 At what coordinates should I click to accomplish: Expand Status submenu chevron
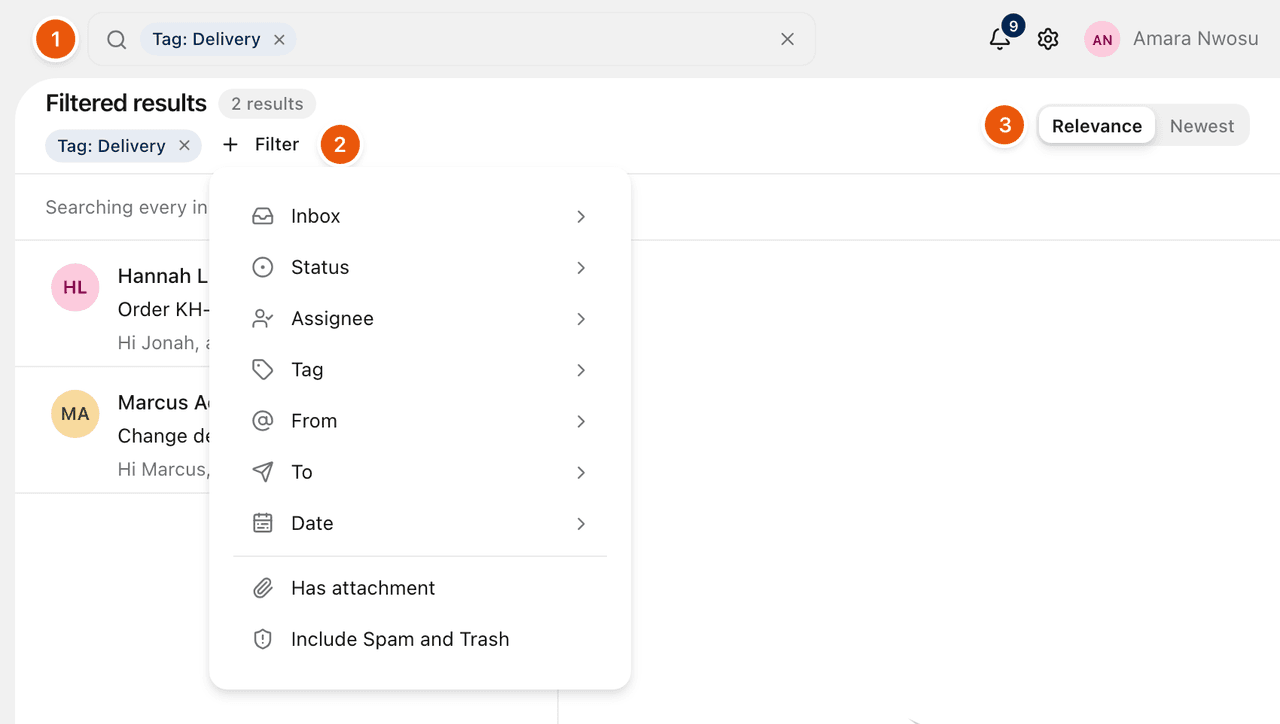(x=581, y=267)
